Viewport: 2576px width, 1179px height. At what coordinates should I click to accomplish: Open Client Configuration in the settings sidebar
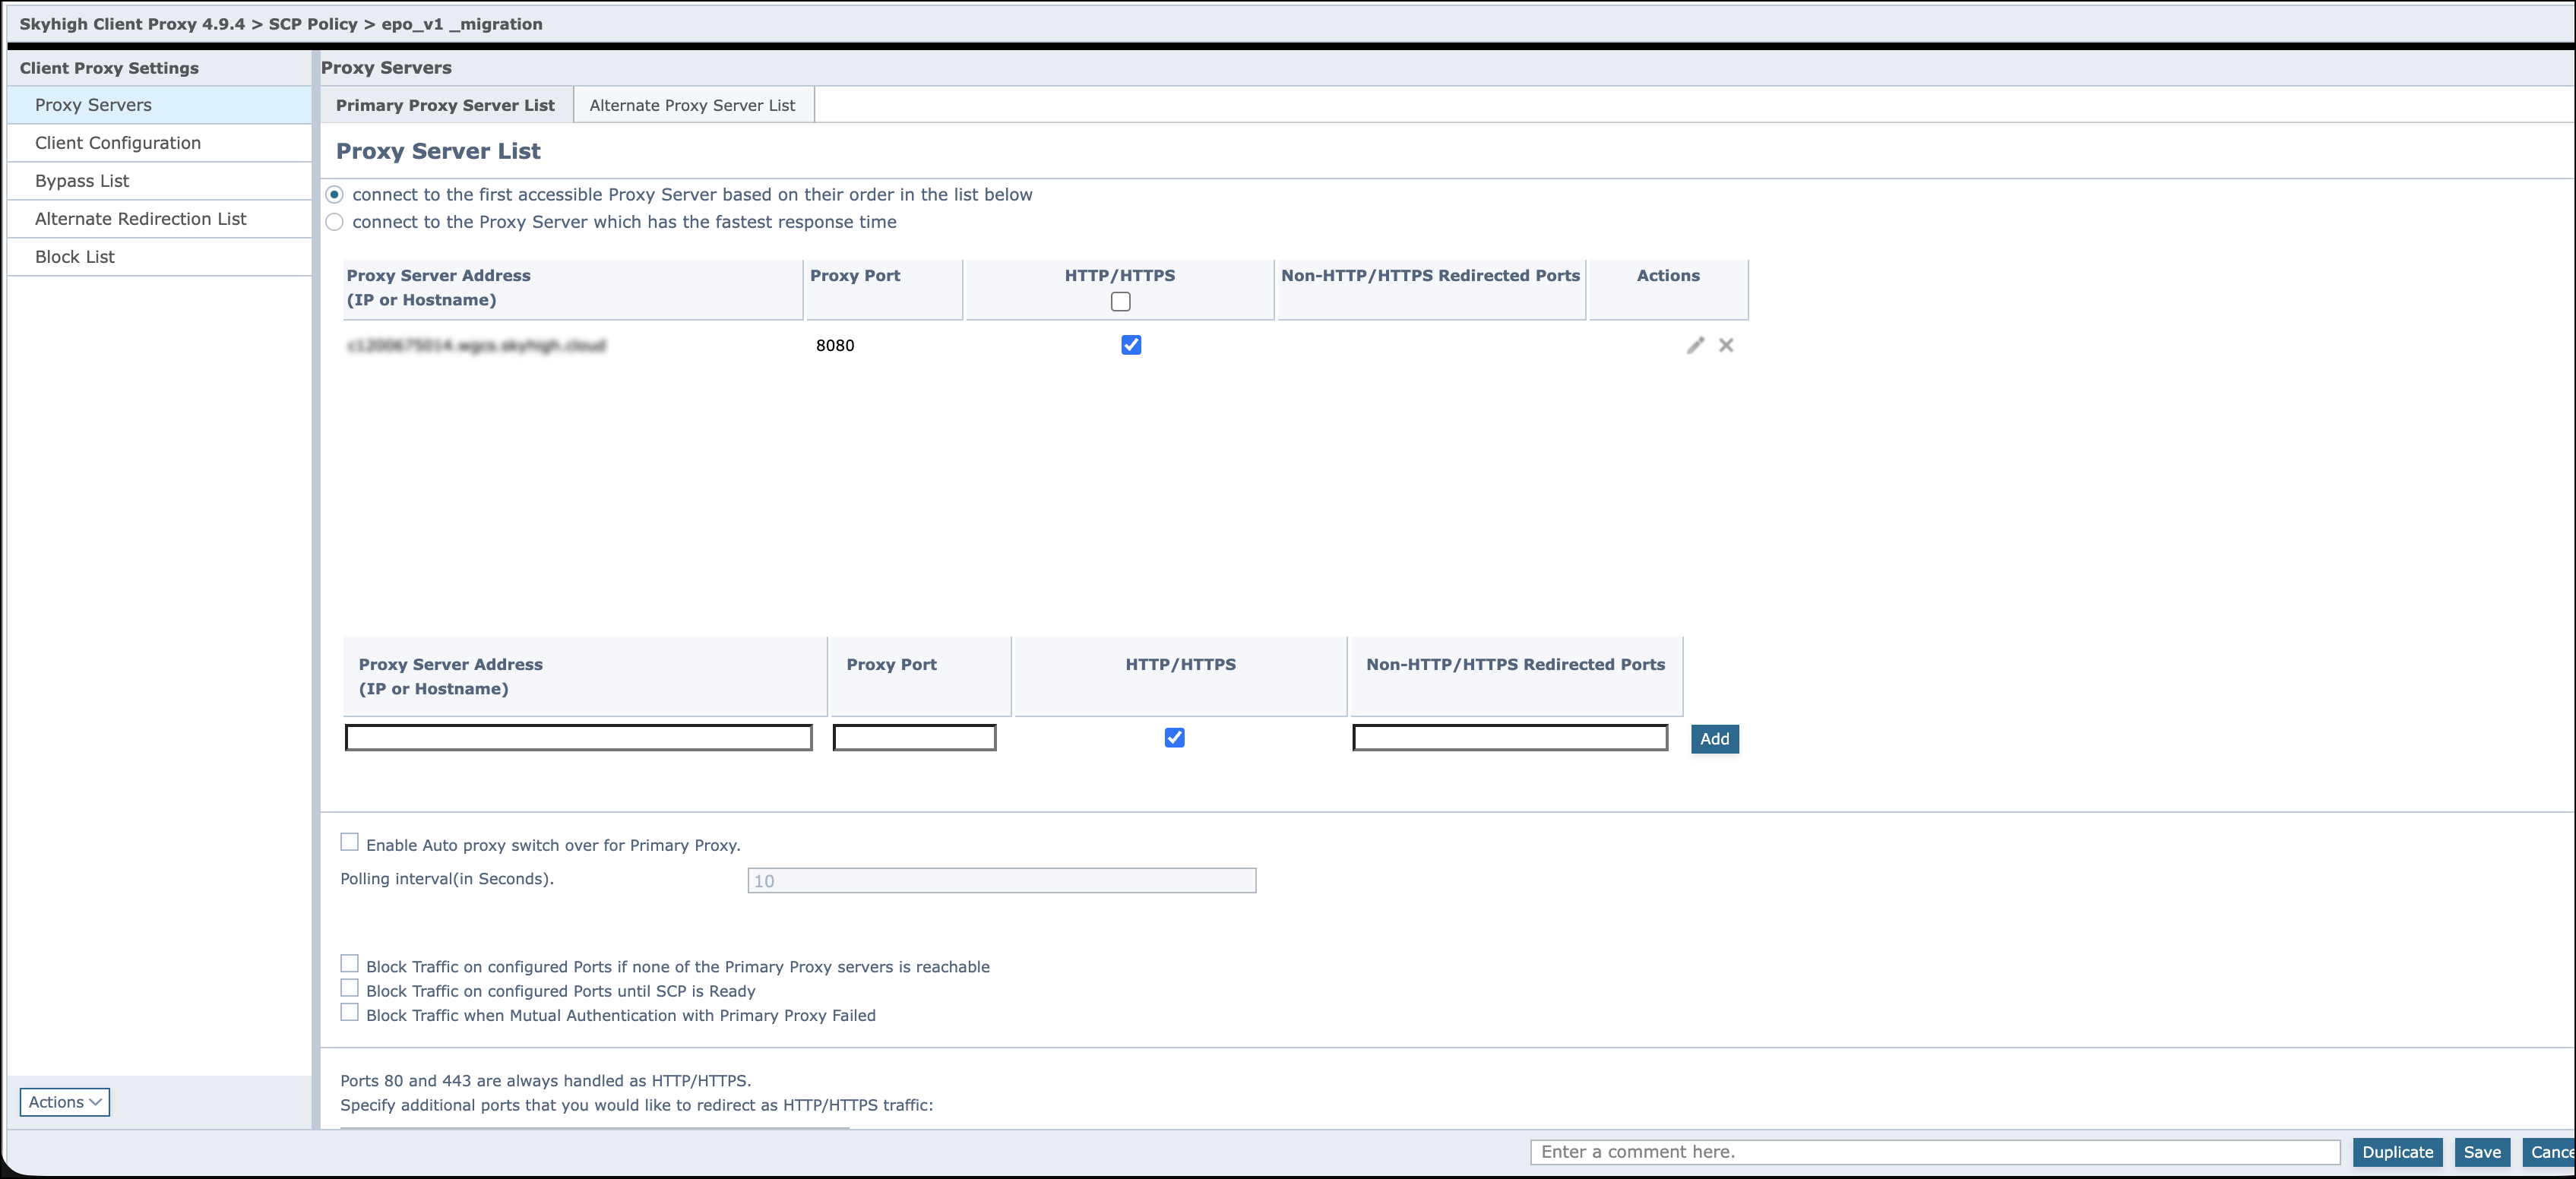coord(118,143)
